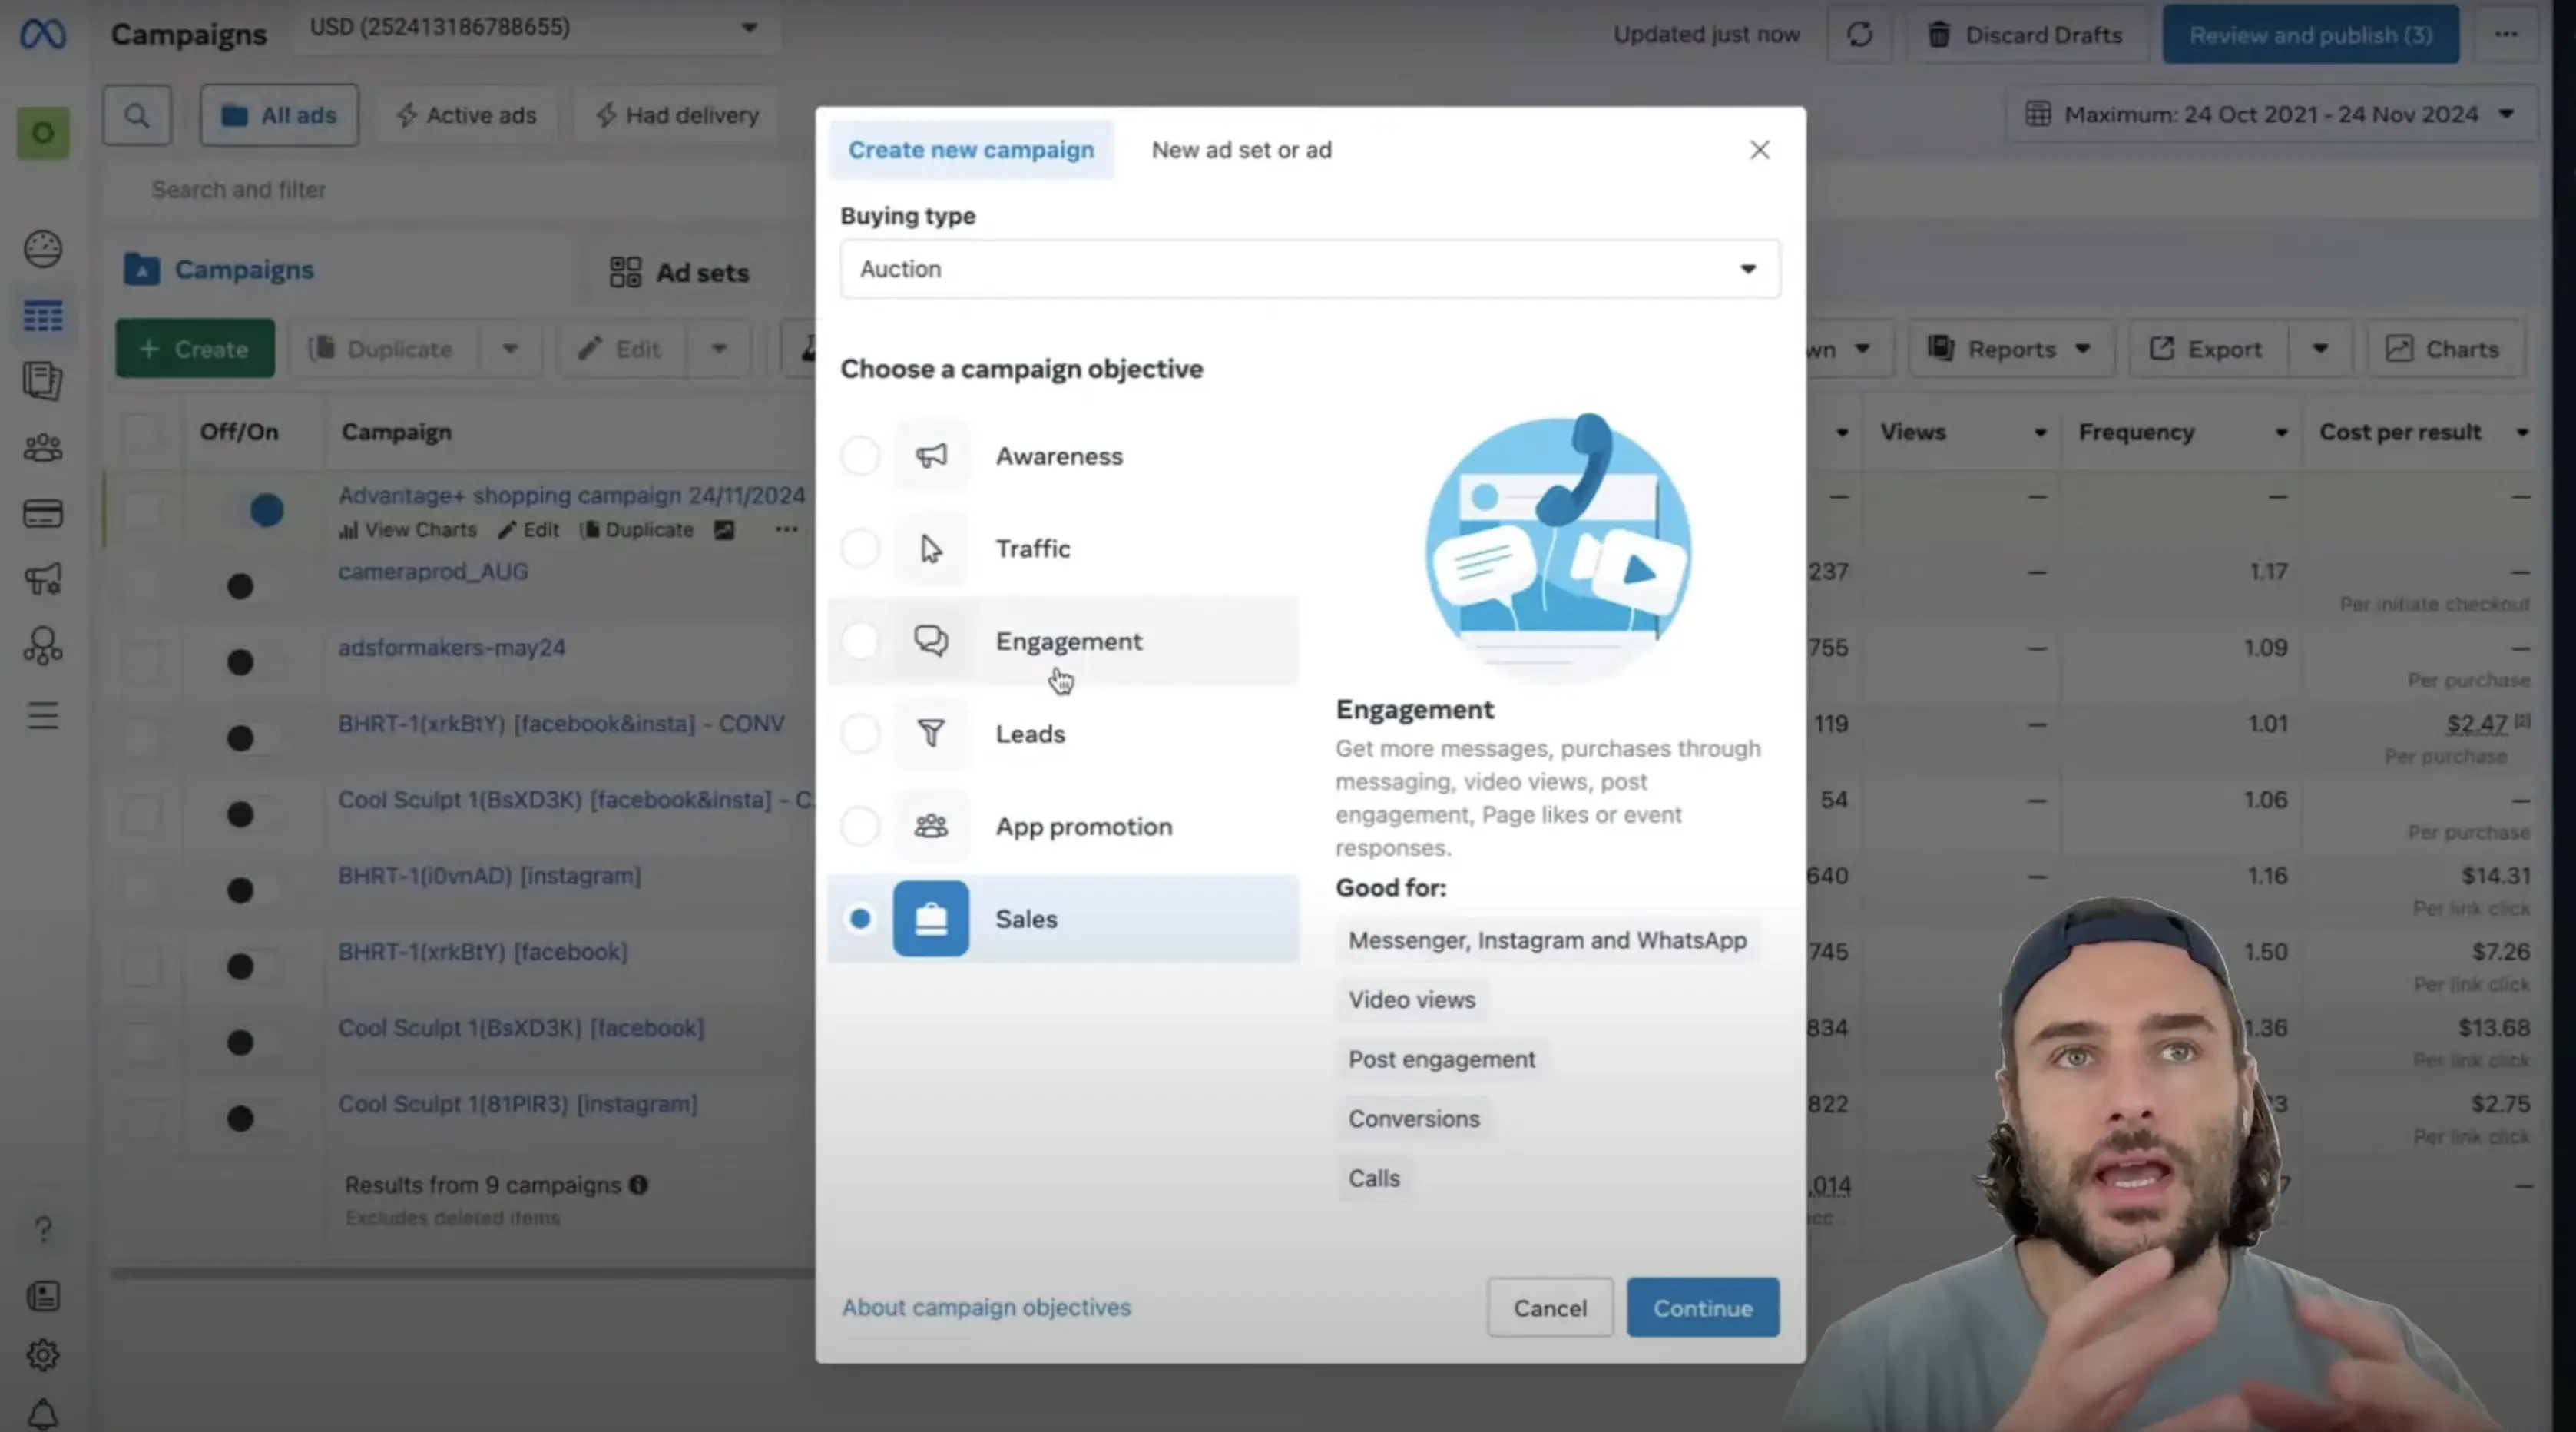Expand the Reports dropdown

2010,349
